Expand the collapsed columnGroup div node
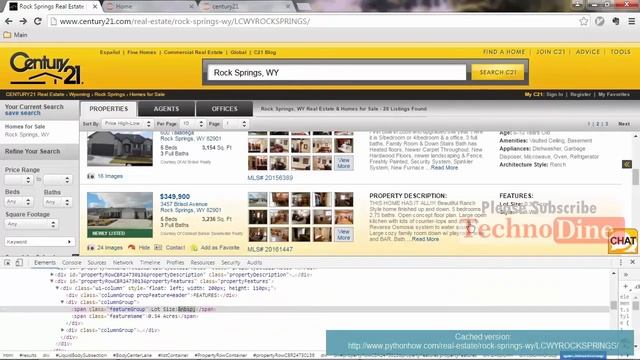The image size is (640, 360). point(62,330)
